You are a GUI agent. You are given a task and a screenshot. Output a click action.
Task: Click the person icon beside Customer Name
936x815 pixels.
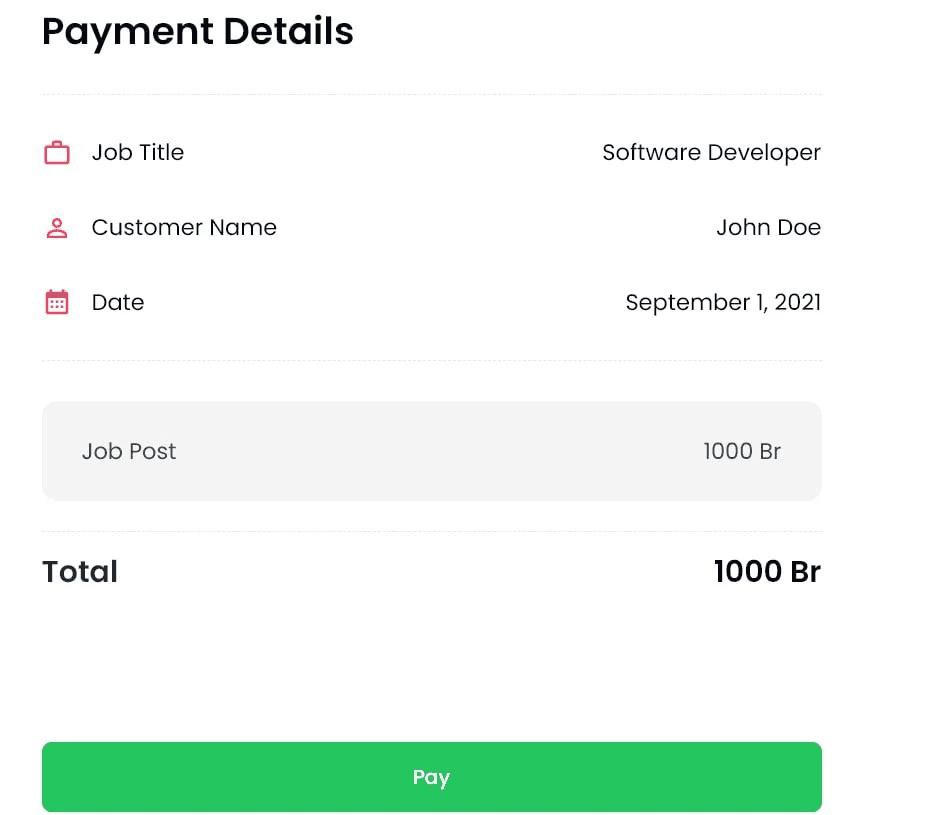(57, 228)
